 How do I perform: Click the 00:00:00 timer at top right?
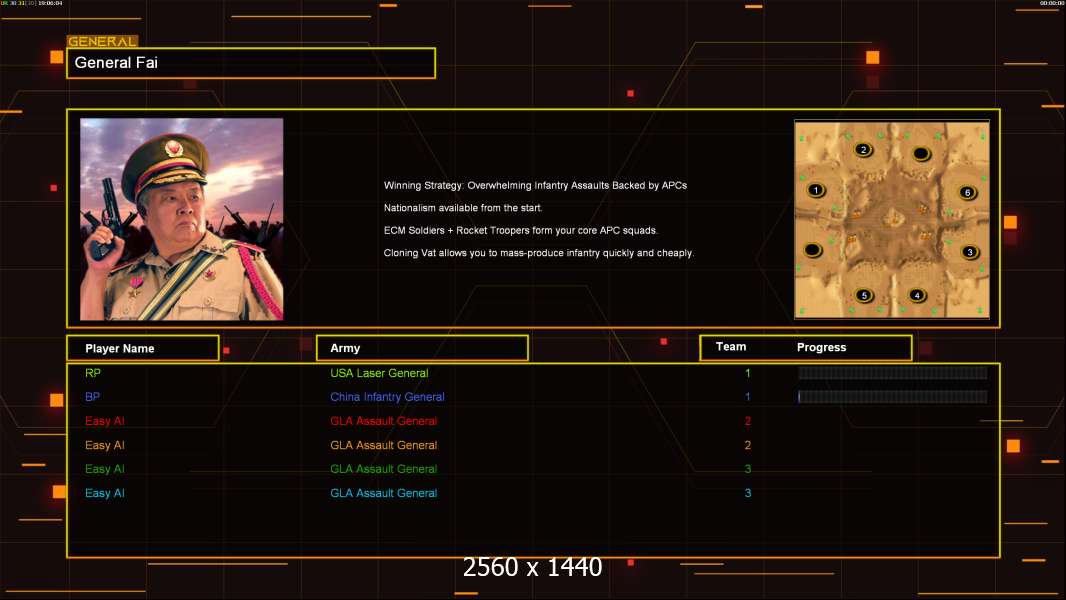1051,3
